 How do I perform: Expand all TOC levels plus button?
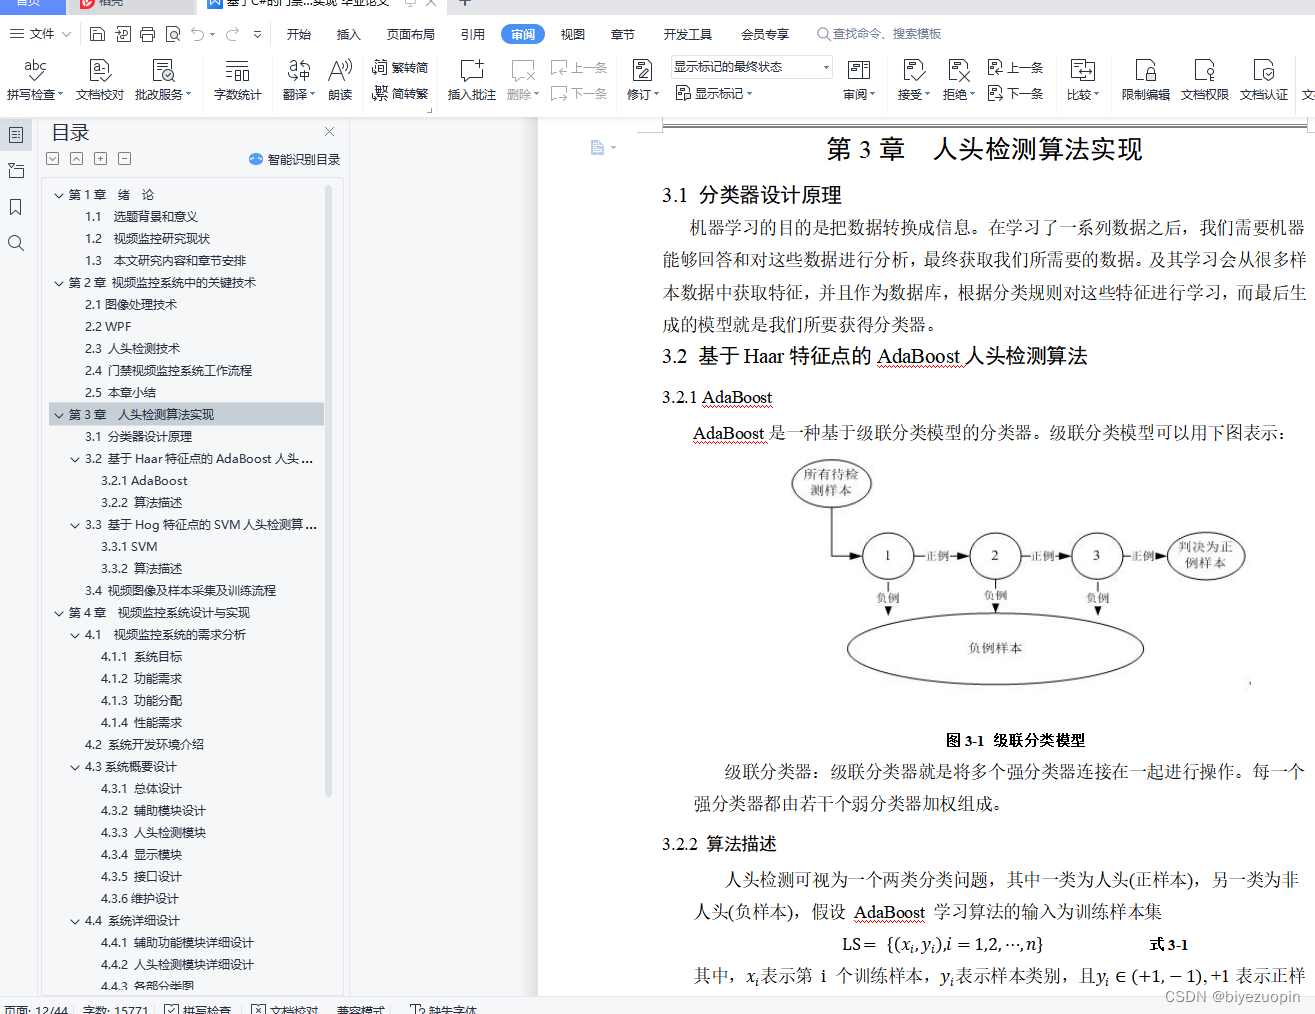click(101, 158)
